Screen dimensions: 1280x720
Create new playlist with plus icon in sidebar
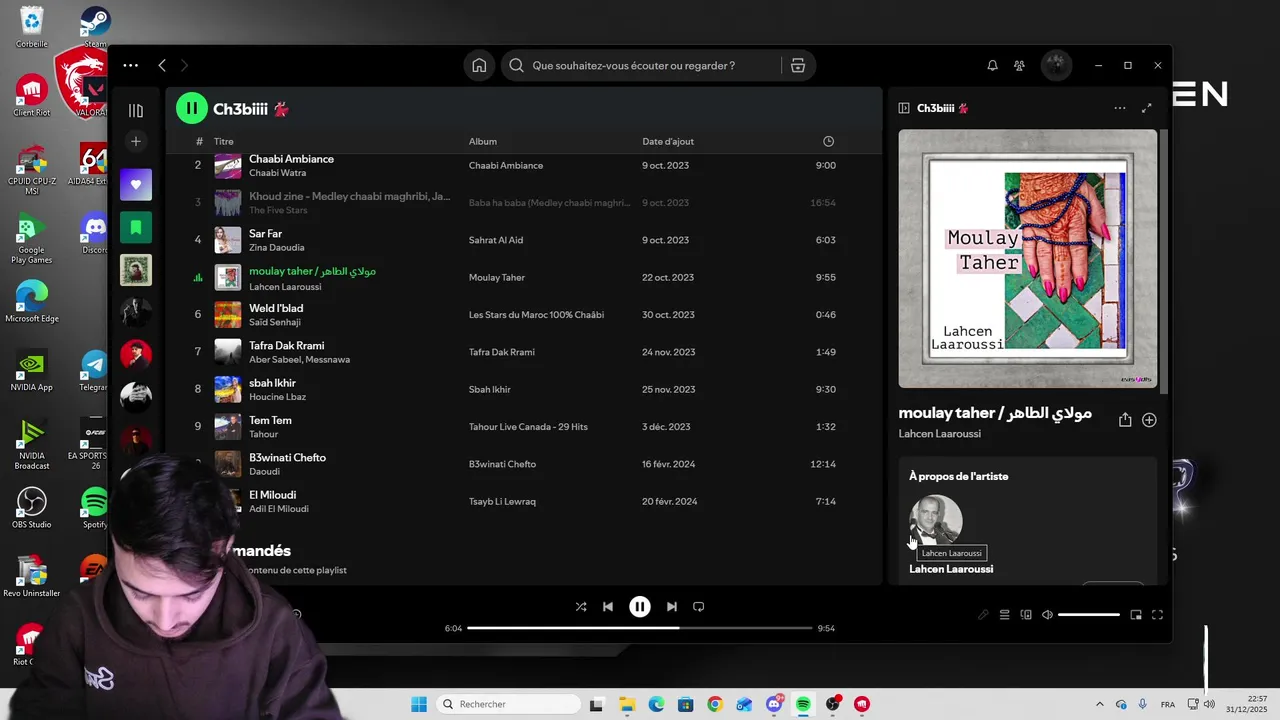[x=136, y=142]
